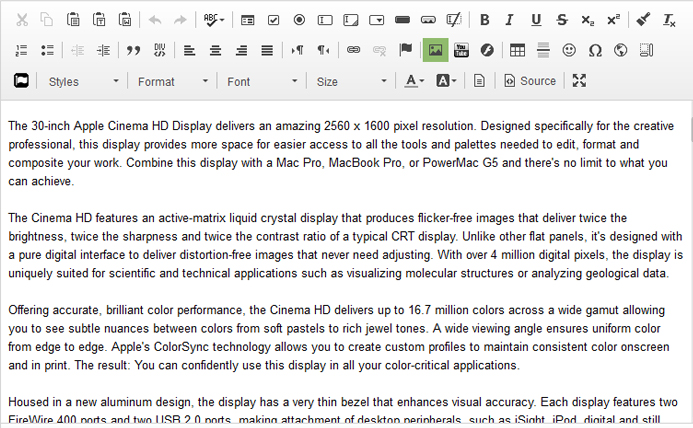This screenshot has width=693, height=428.
Task: Toggle Bold formatting
Action: point(484,20)
